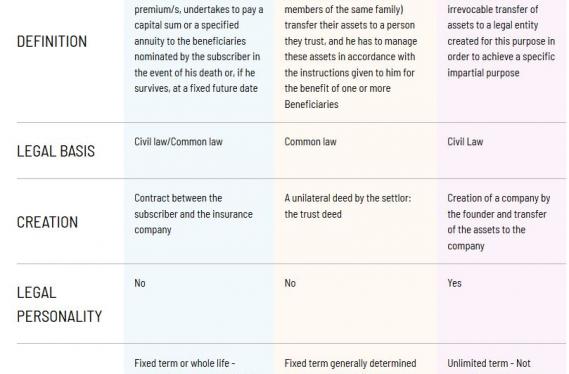Click 'Unlimited term - Not' cell text
Screen dimensions: 569x374
(488, 363)
